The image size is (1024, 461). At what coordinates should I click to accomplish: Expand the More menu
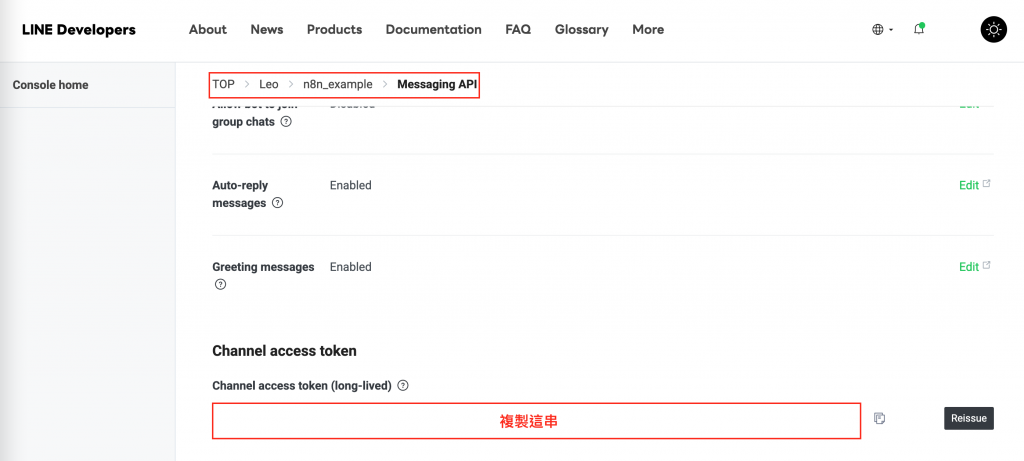[648, 29]
